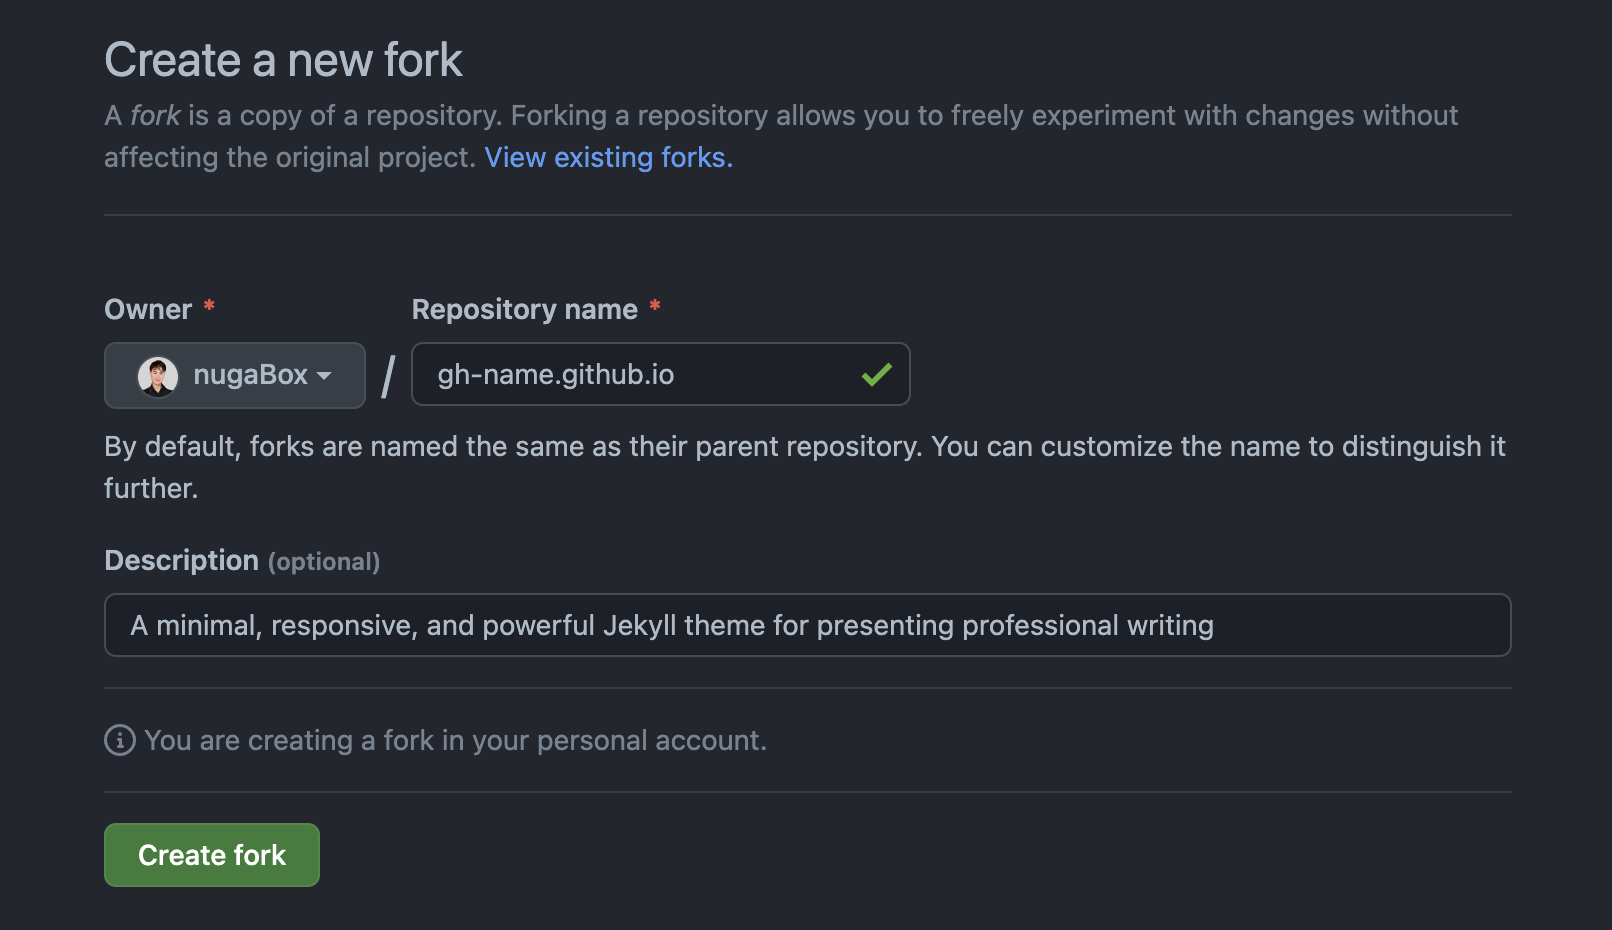
Task: Open the nugaBox owner dropdown
Action: click(x=235, y=375)
